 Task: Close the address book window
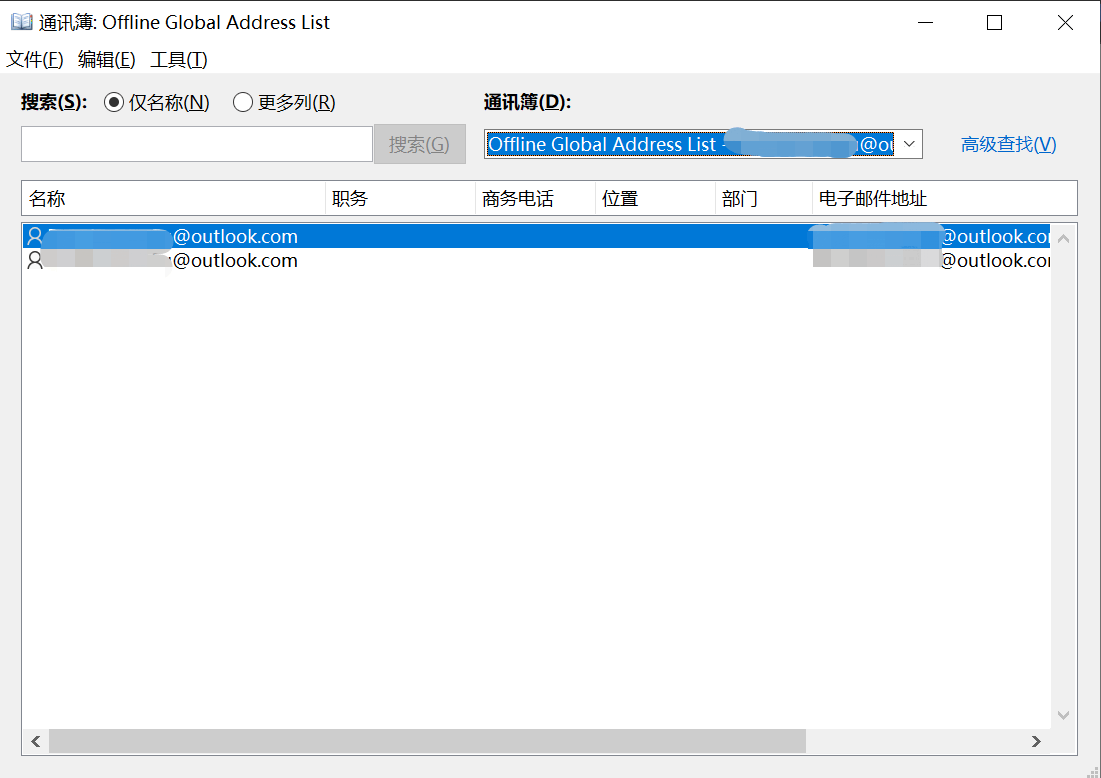(x=1065, y=22)
